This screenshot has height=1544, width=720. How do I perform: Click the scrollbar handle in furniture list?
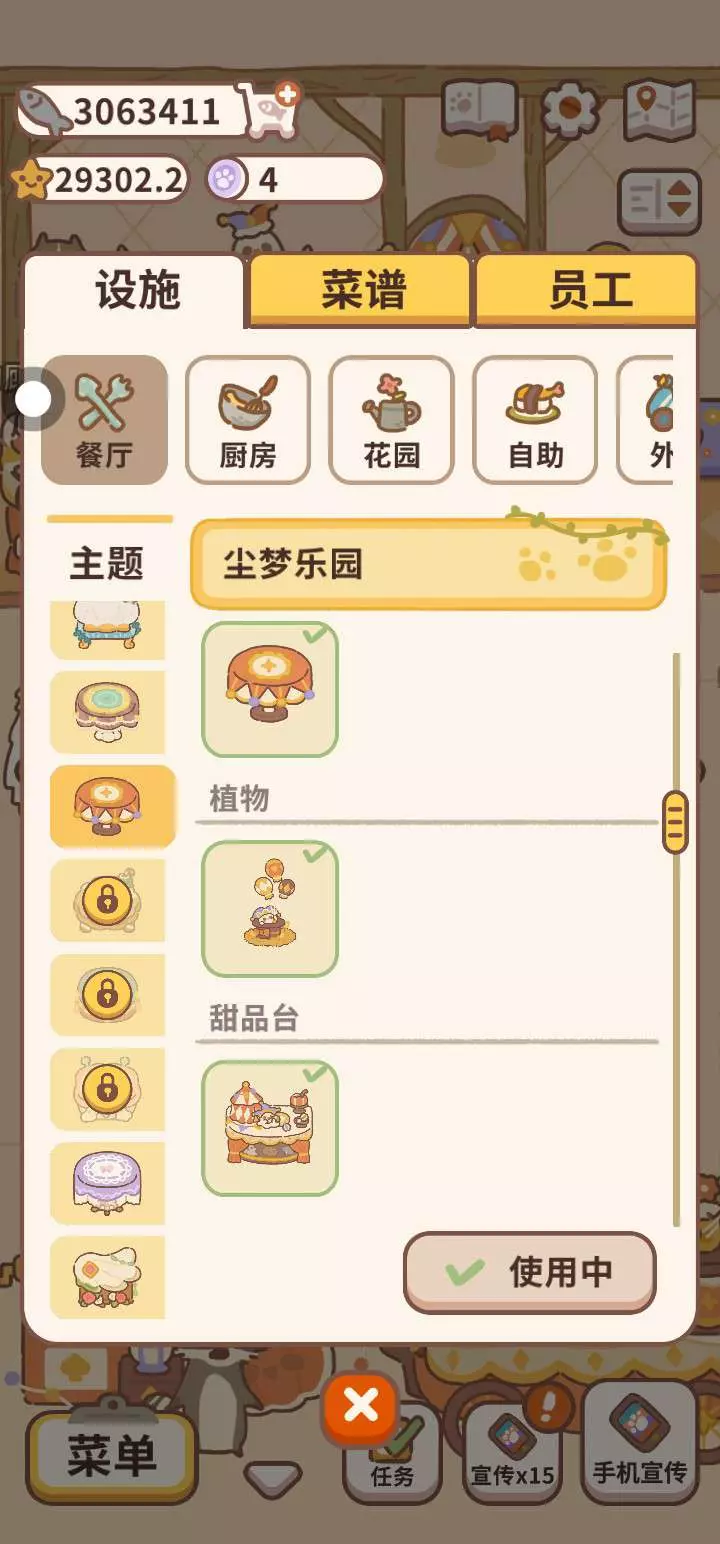click(x=675, y=822)
